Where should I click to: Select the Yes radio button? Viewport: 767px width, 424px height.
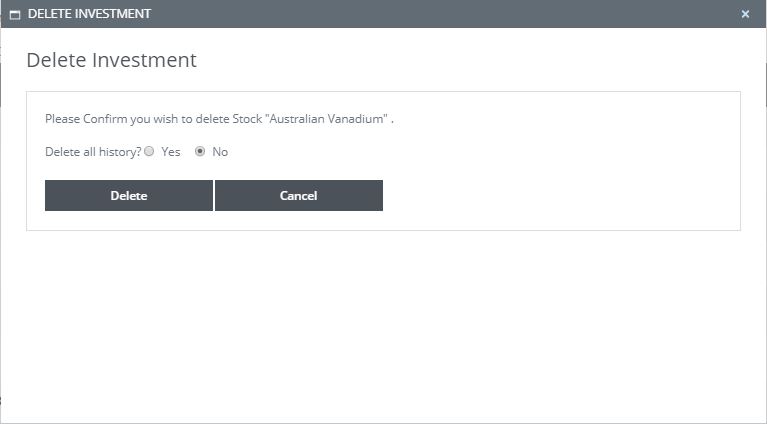[149, 152]
